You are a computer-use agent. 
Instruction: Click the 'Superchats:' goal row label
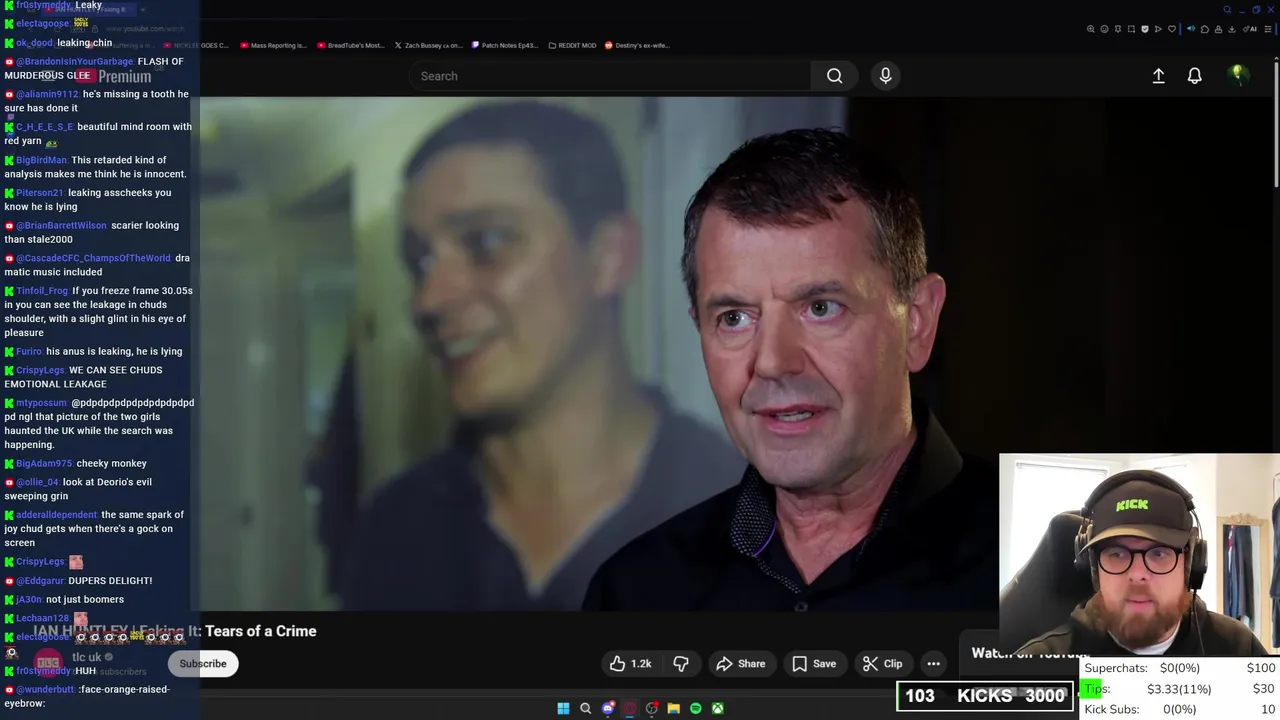pos(1116,668)
